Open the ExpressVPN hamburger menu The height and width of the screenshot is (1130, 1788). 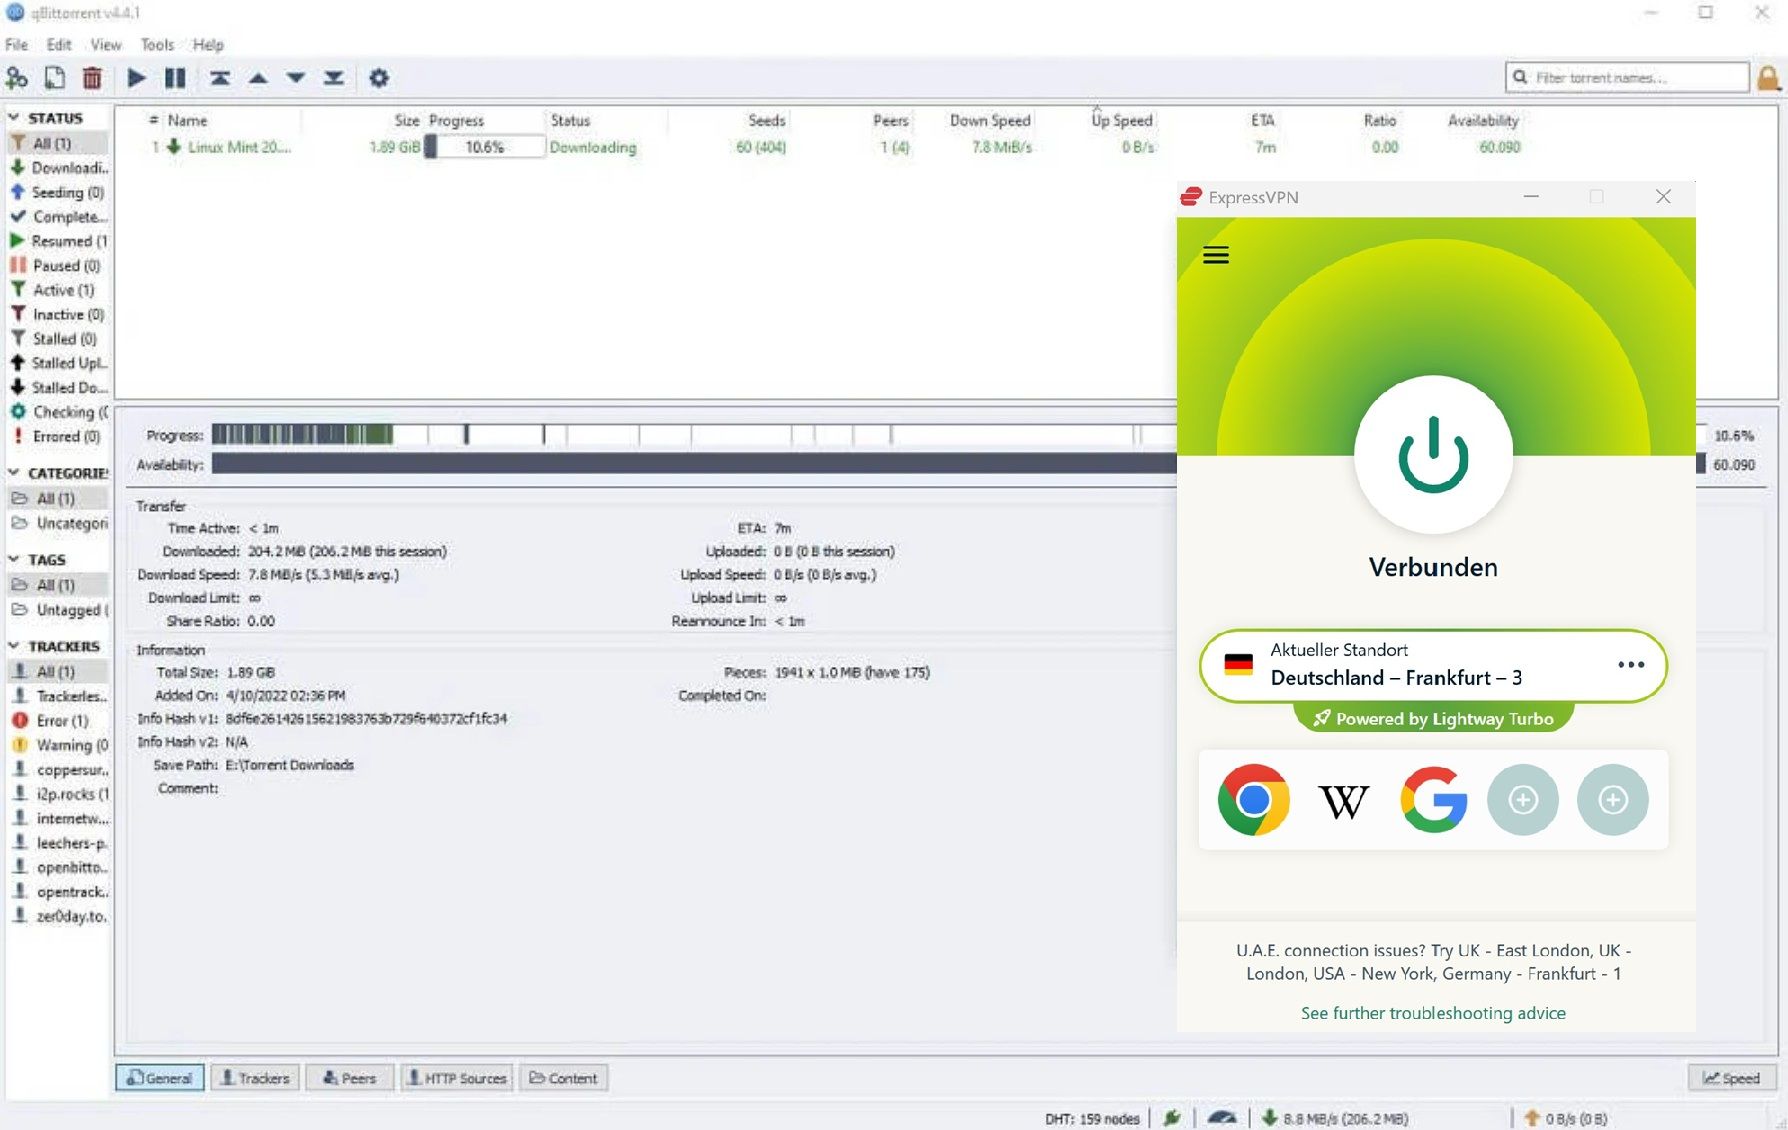1216,255
